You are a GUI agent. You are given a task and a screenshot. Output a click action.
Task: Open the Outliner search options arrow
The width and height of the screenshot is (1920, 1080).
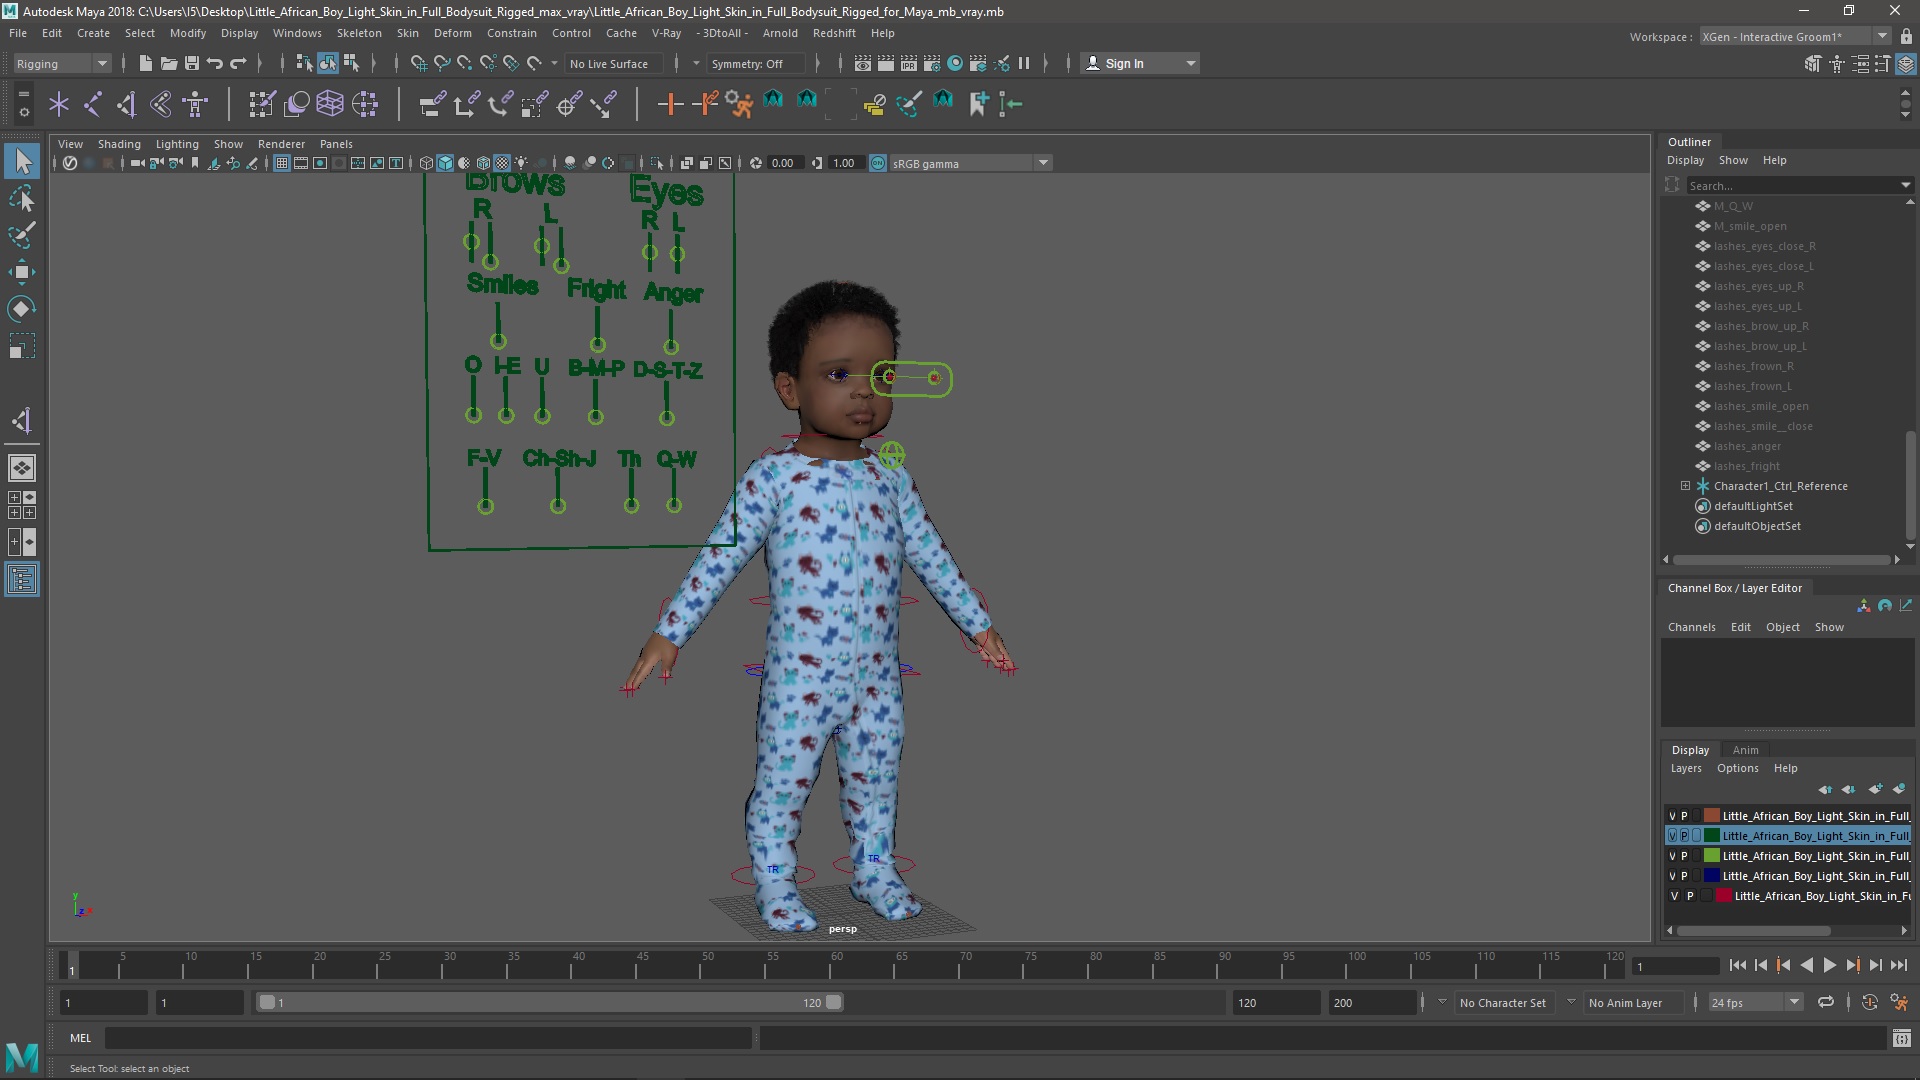click(1905, 185)
